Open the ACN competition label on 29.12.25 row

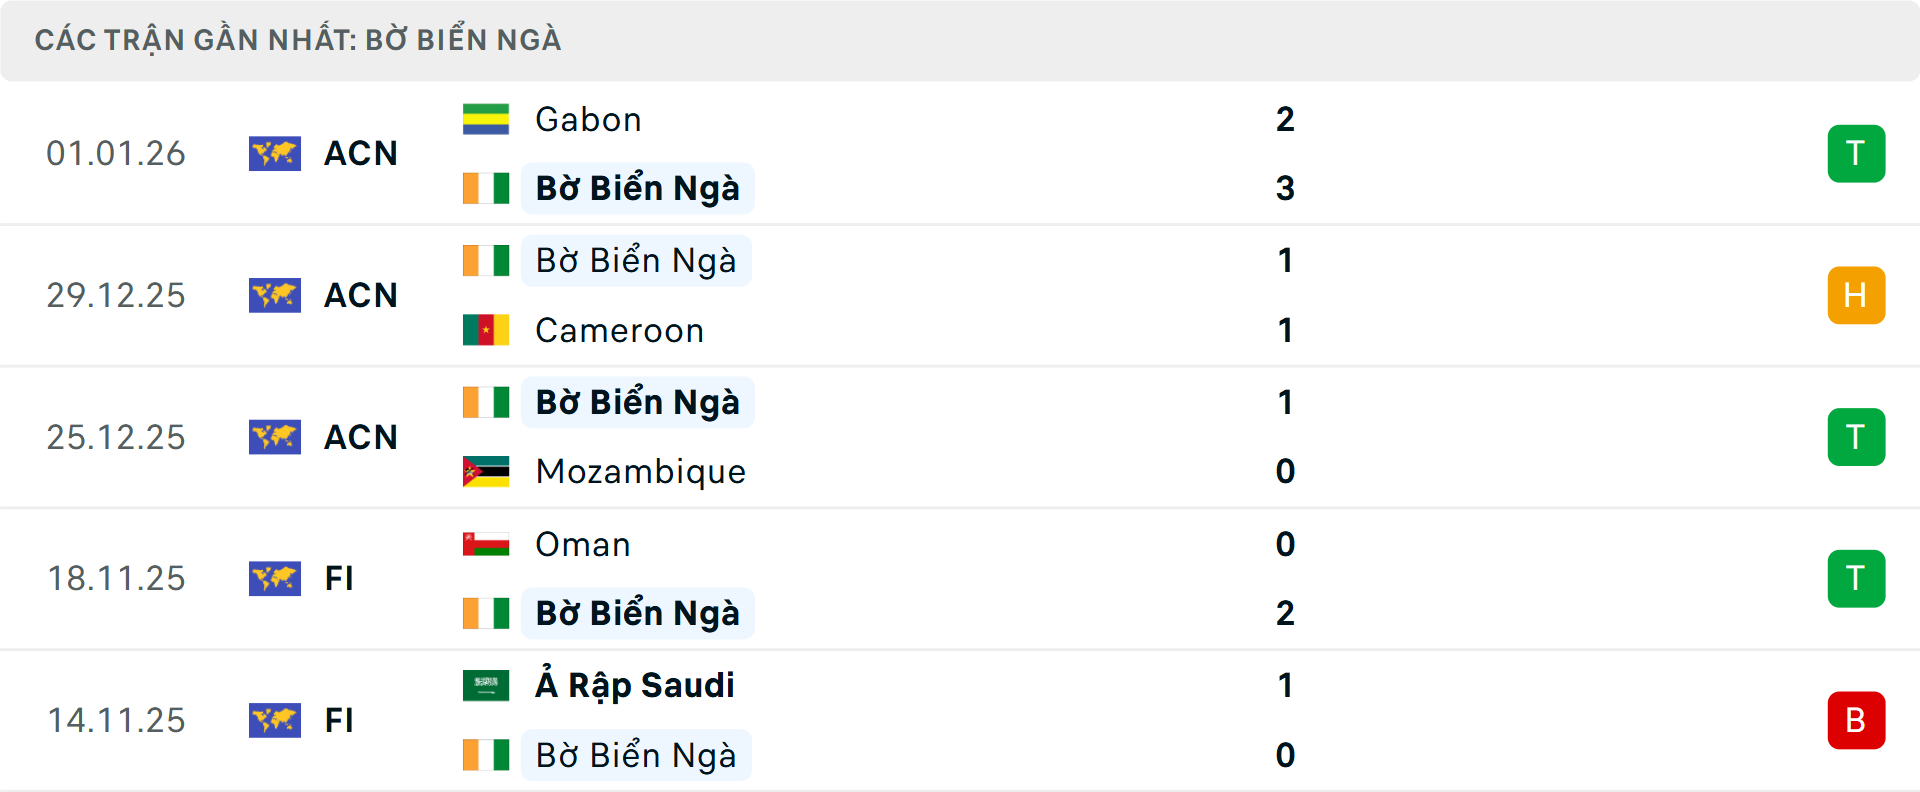pyautogui.click(x=360, y=295)
